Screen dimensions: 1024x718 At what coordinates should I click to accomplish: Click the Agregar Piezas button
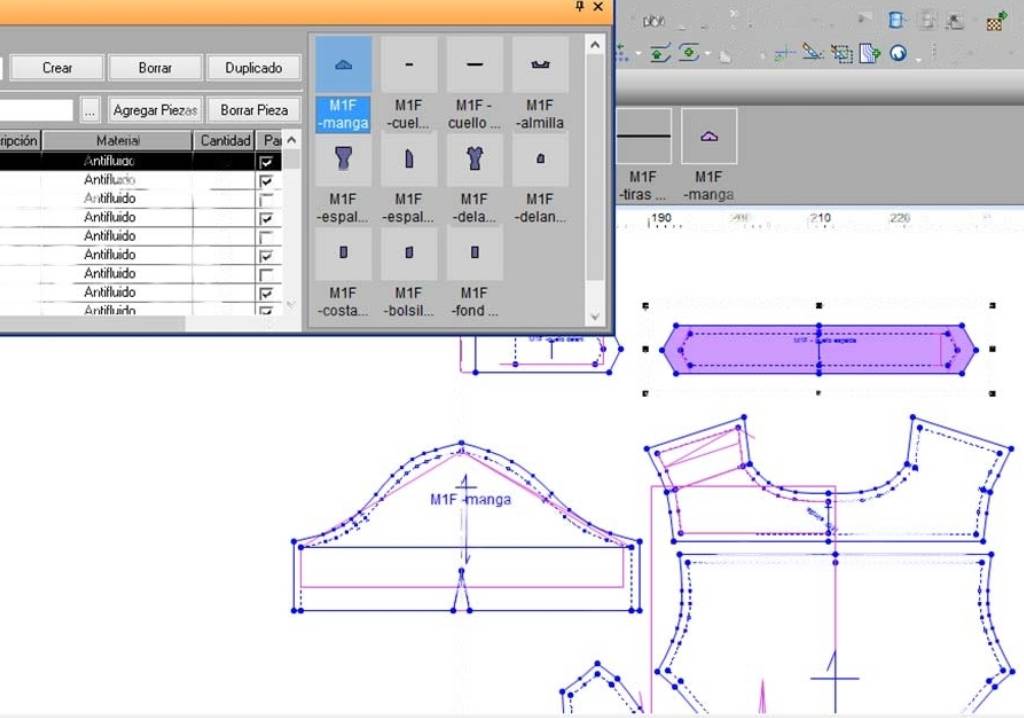(x=155, y=110)
